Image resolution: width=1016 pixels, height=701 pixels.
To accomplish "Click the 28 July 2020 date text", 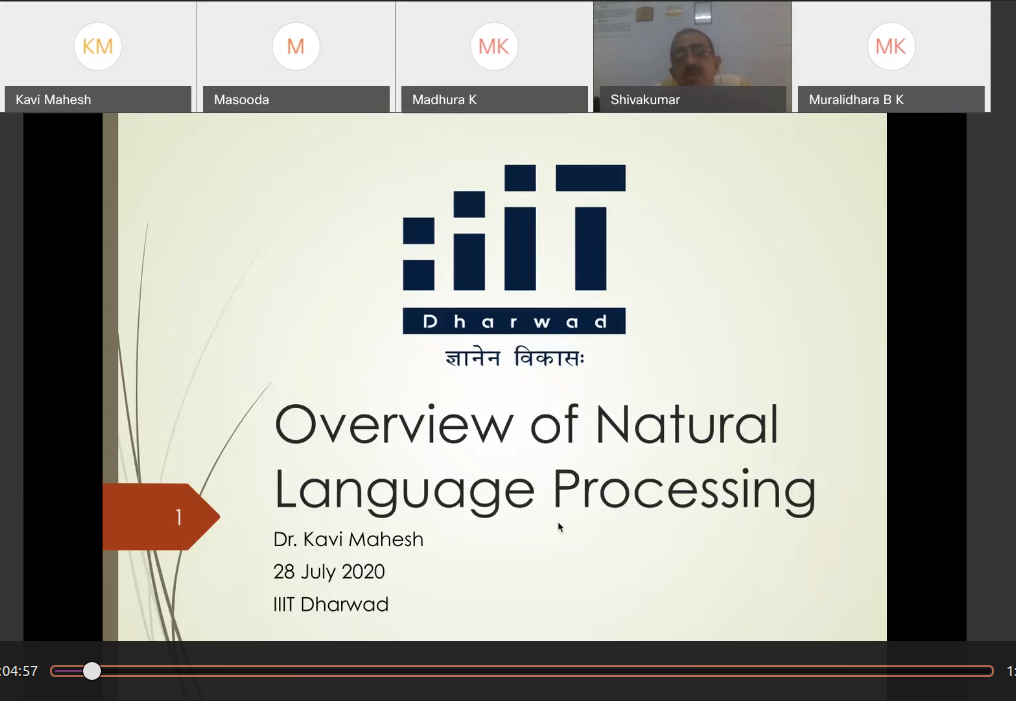I will click(x=329, y=572).
